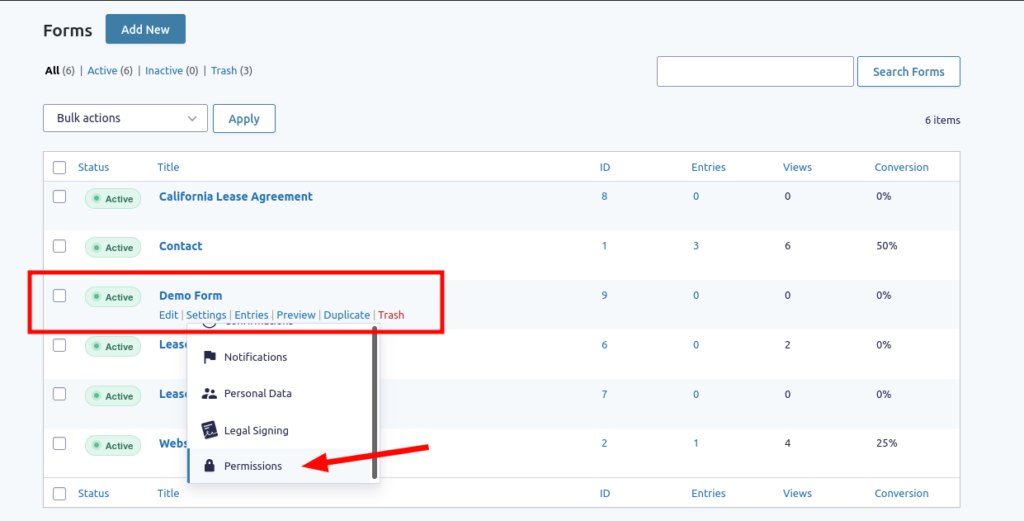Toggle Active status badge for form ID 2
The image size is (1024, 521).
click(113, 446)
